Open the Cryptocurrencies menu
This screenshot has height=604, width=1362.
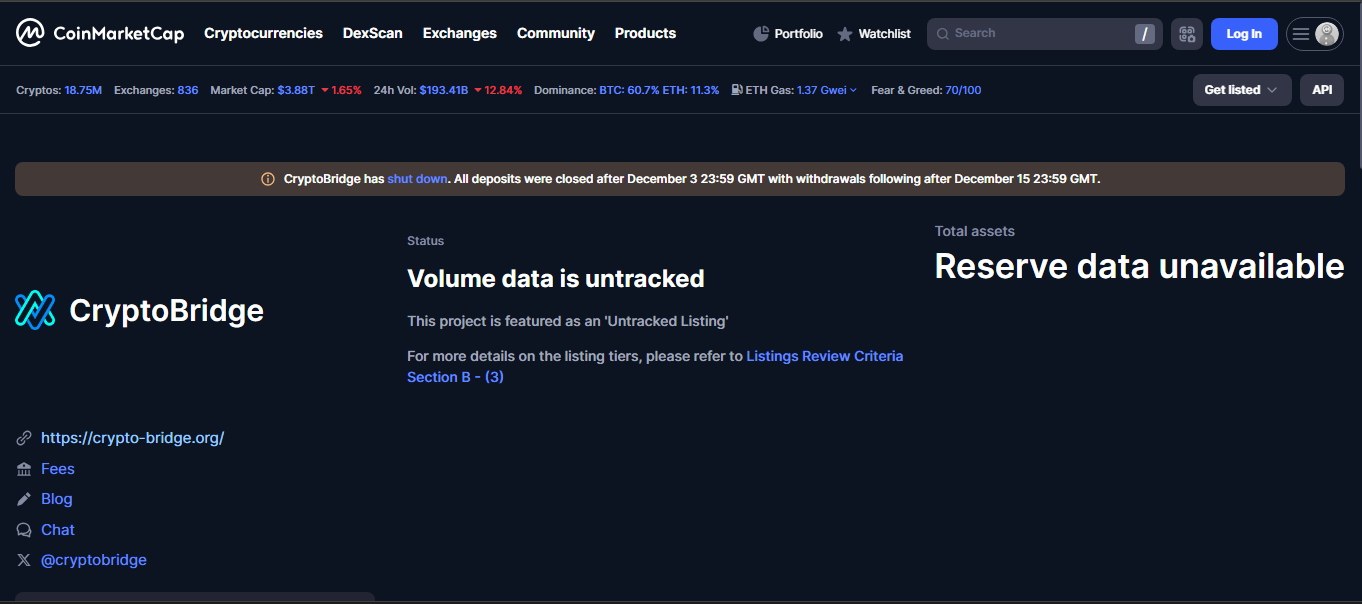point(263,33)
